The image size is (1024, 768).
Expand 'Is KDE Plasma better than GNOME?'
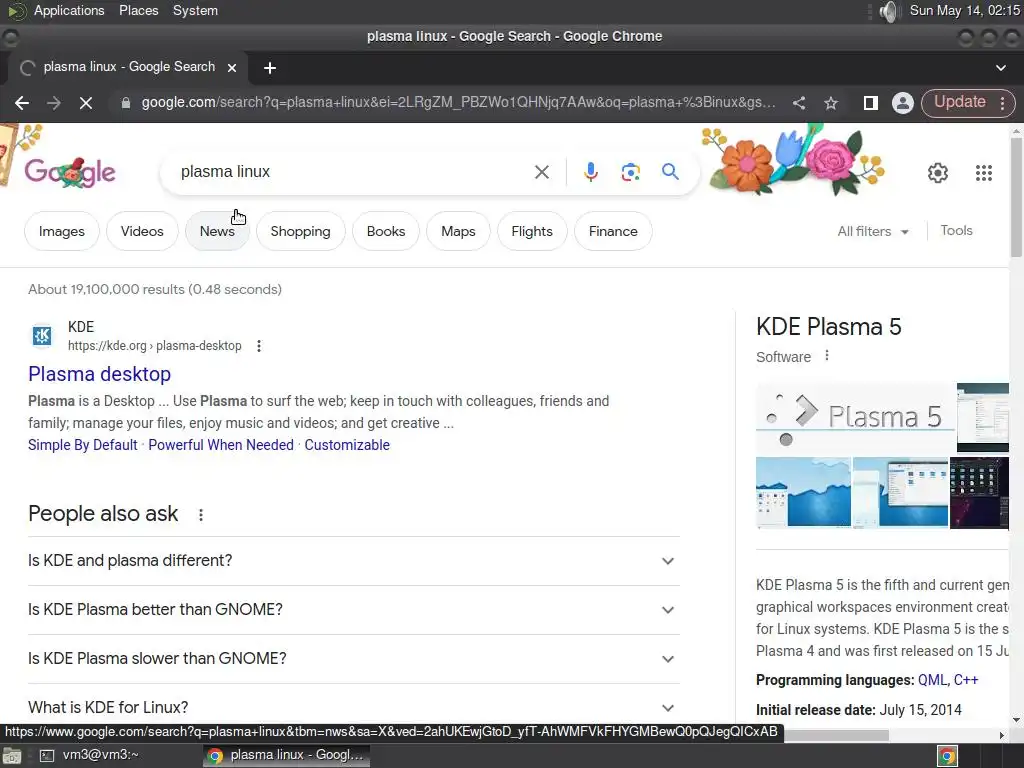(x=353, y=610)
